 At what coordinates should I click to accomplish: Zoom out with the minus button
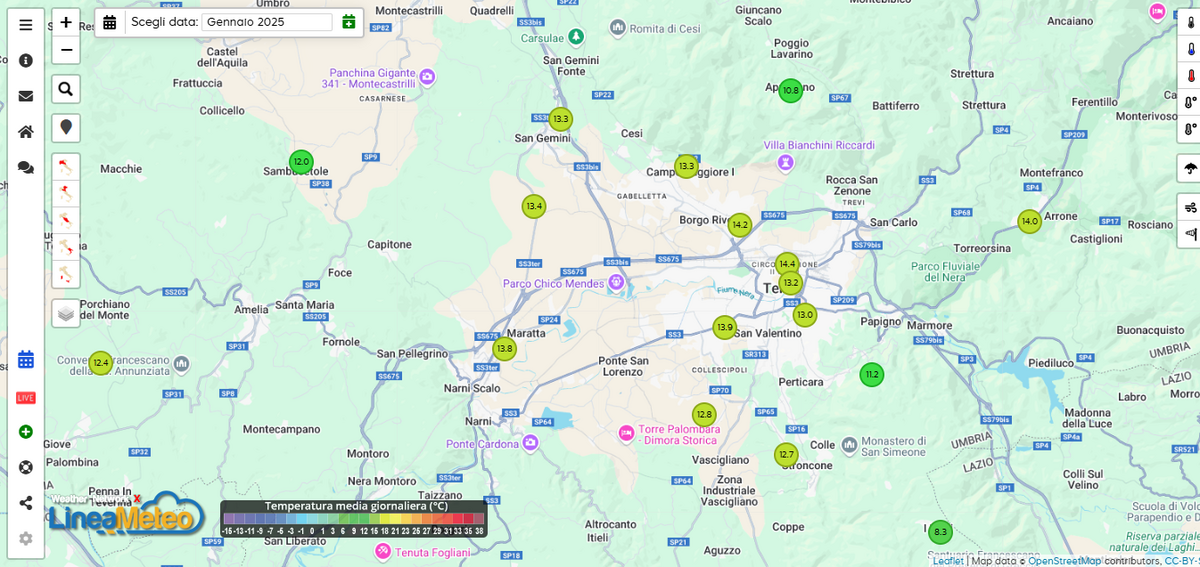click(66, 50)
